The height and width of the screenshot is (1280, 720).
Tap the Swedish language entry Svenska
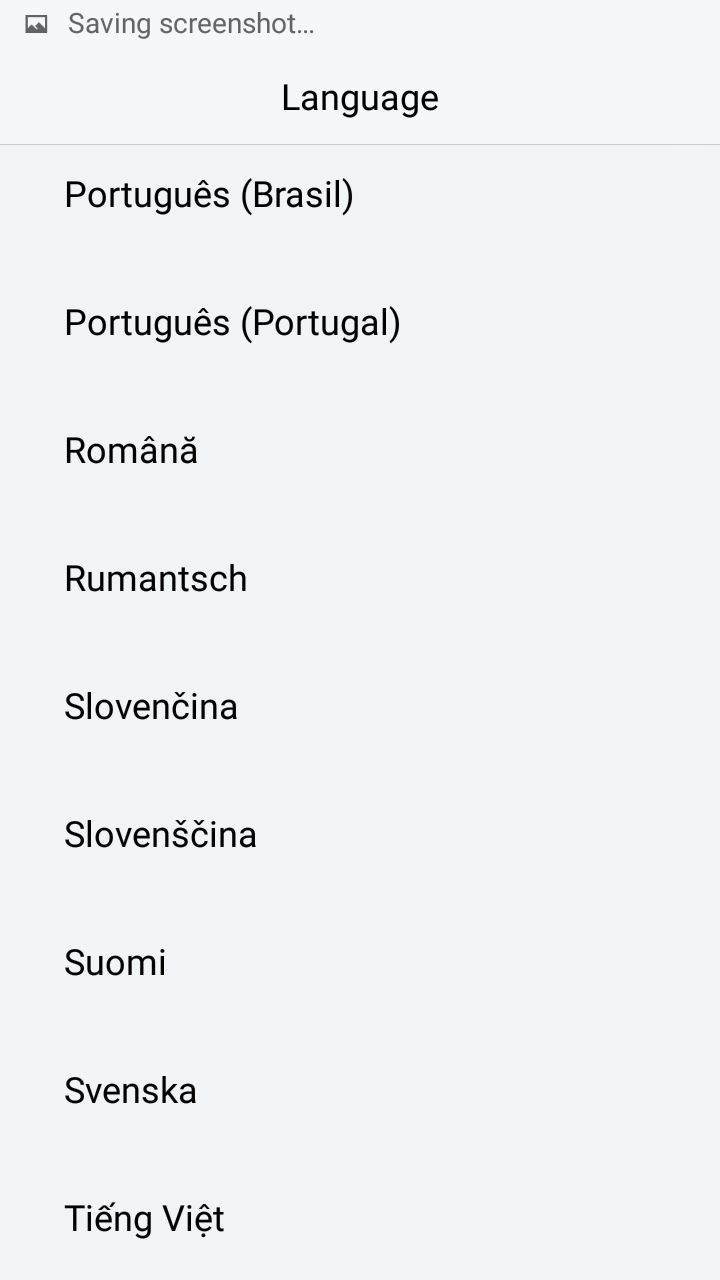[x=360, y=1091]
